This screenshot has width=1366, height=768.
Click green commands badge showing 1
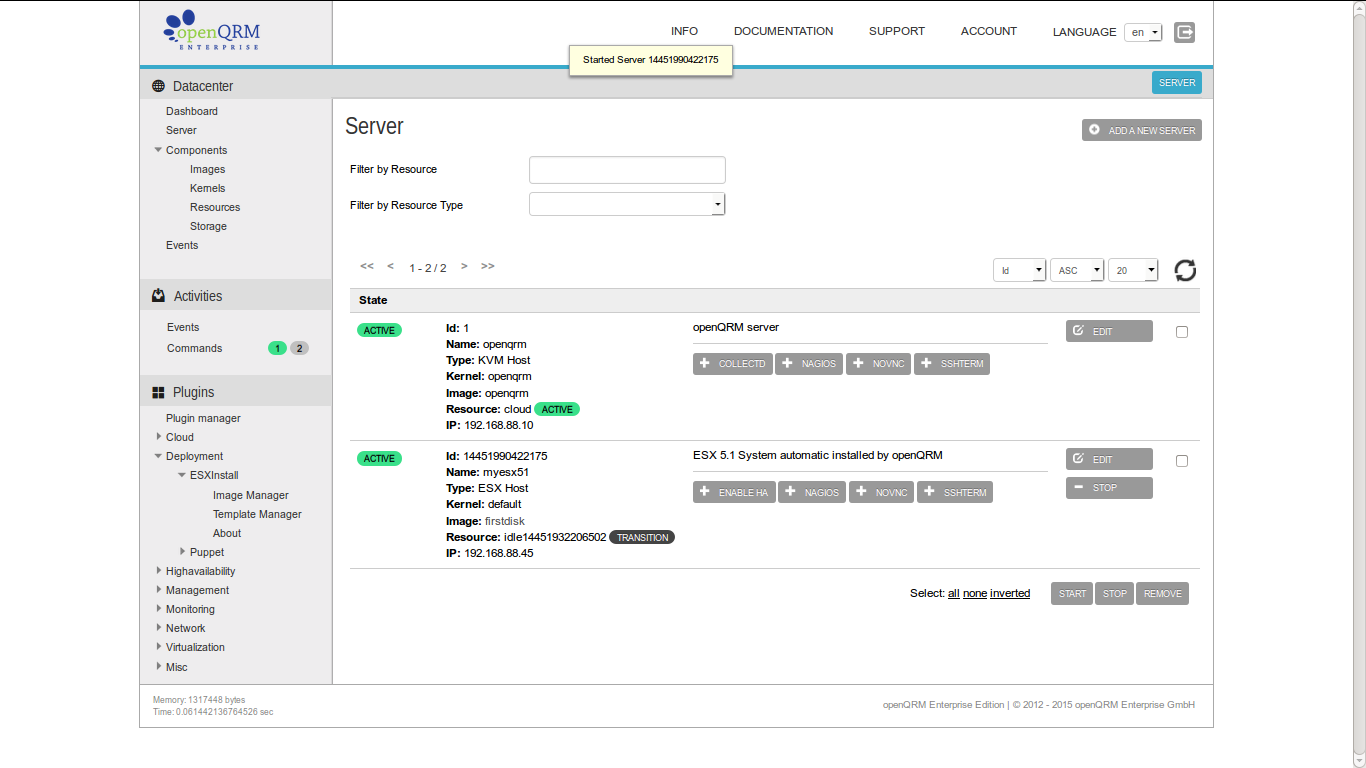coord(277,348)
